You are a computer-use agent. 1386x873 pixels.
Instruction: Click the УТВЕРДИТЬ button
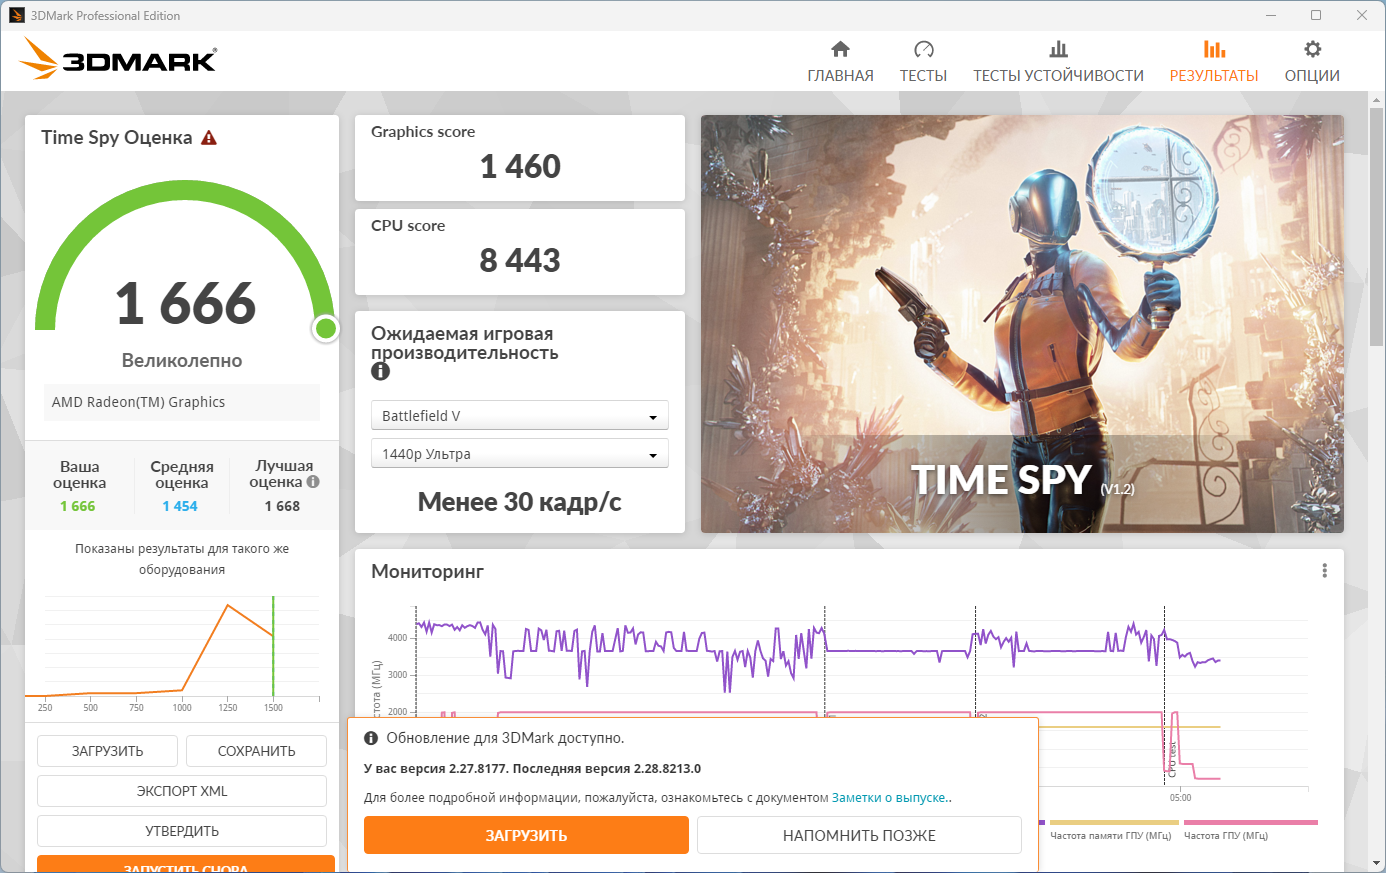[182, 831]
